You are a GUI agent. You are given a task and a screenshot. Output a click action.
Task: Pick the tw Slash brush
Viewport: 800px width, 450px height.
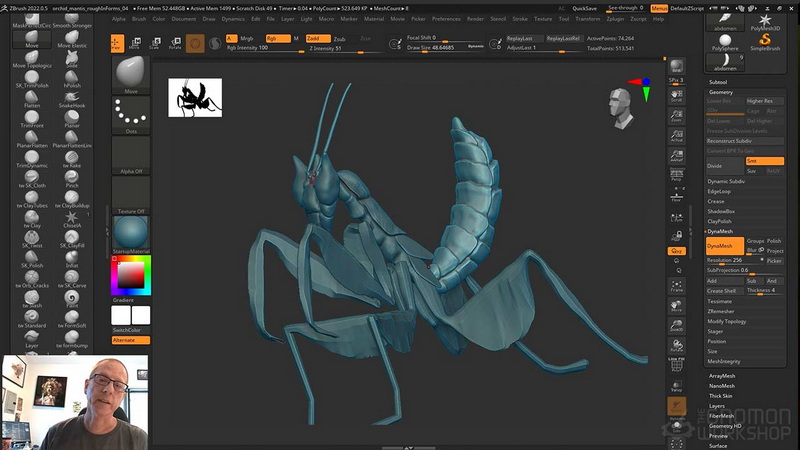(32, 299)
